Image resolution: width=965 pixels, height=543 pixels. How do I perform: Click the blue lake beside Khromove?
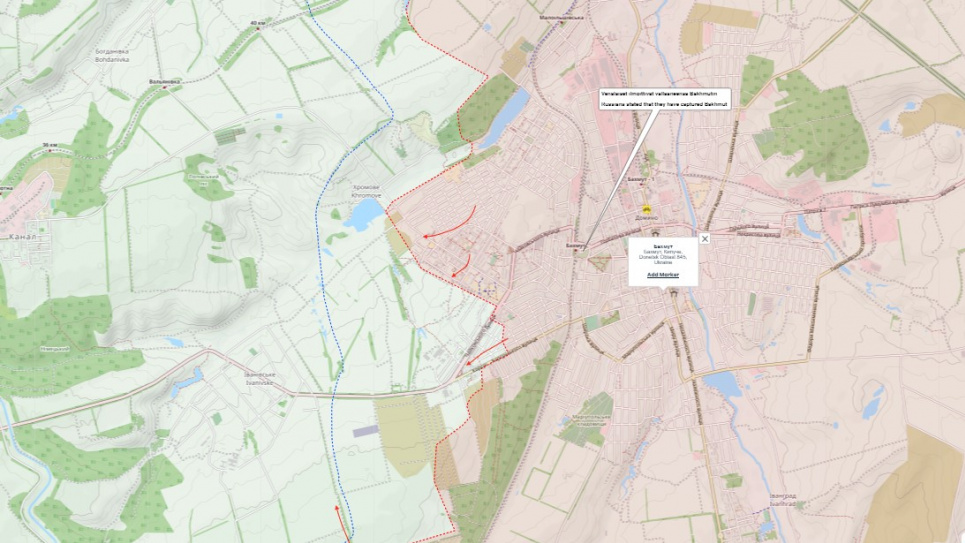tap(365, 212)
